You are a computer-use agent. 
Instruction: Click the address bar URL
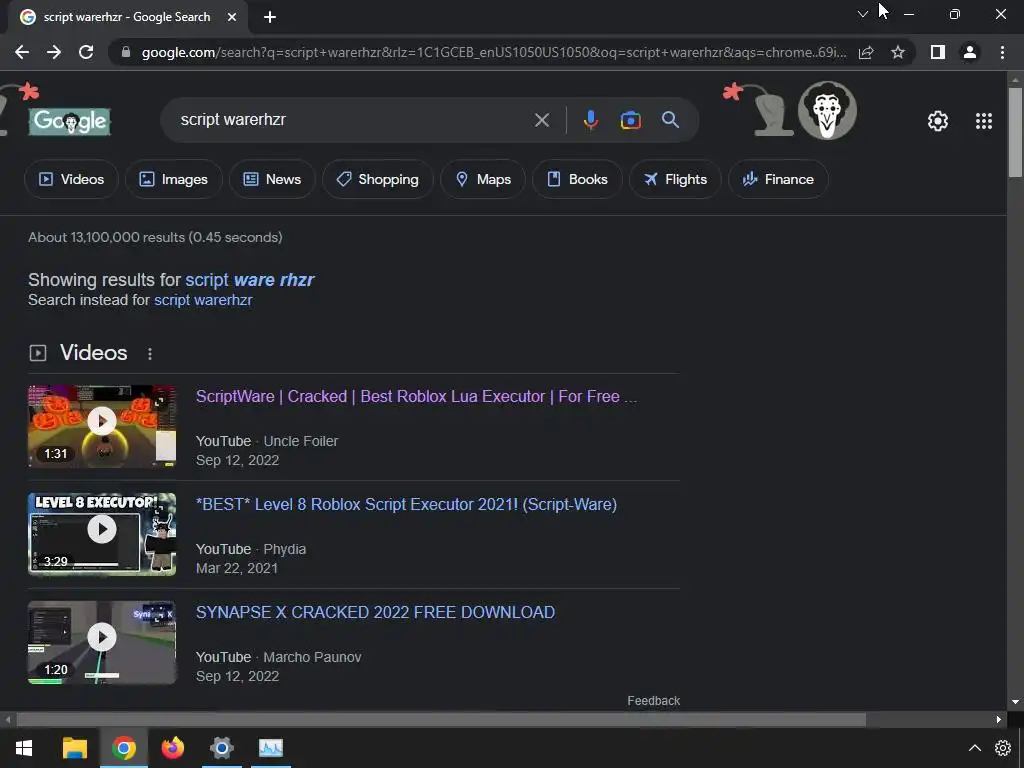(493, 52)
